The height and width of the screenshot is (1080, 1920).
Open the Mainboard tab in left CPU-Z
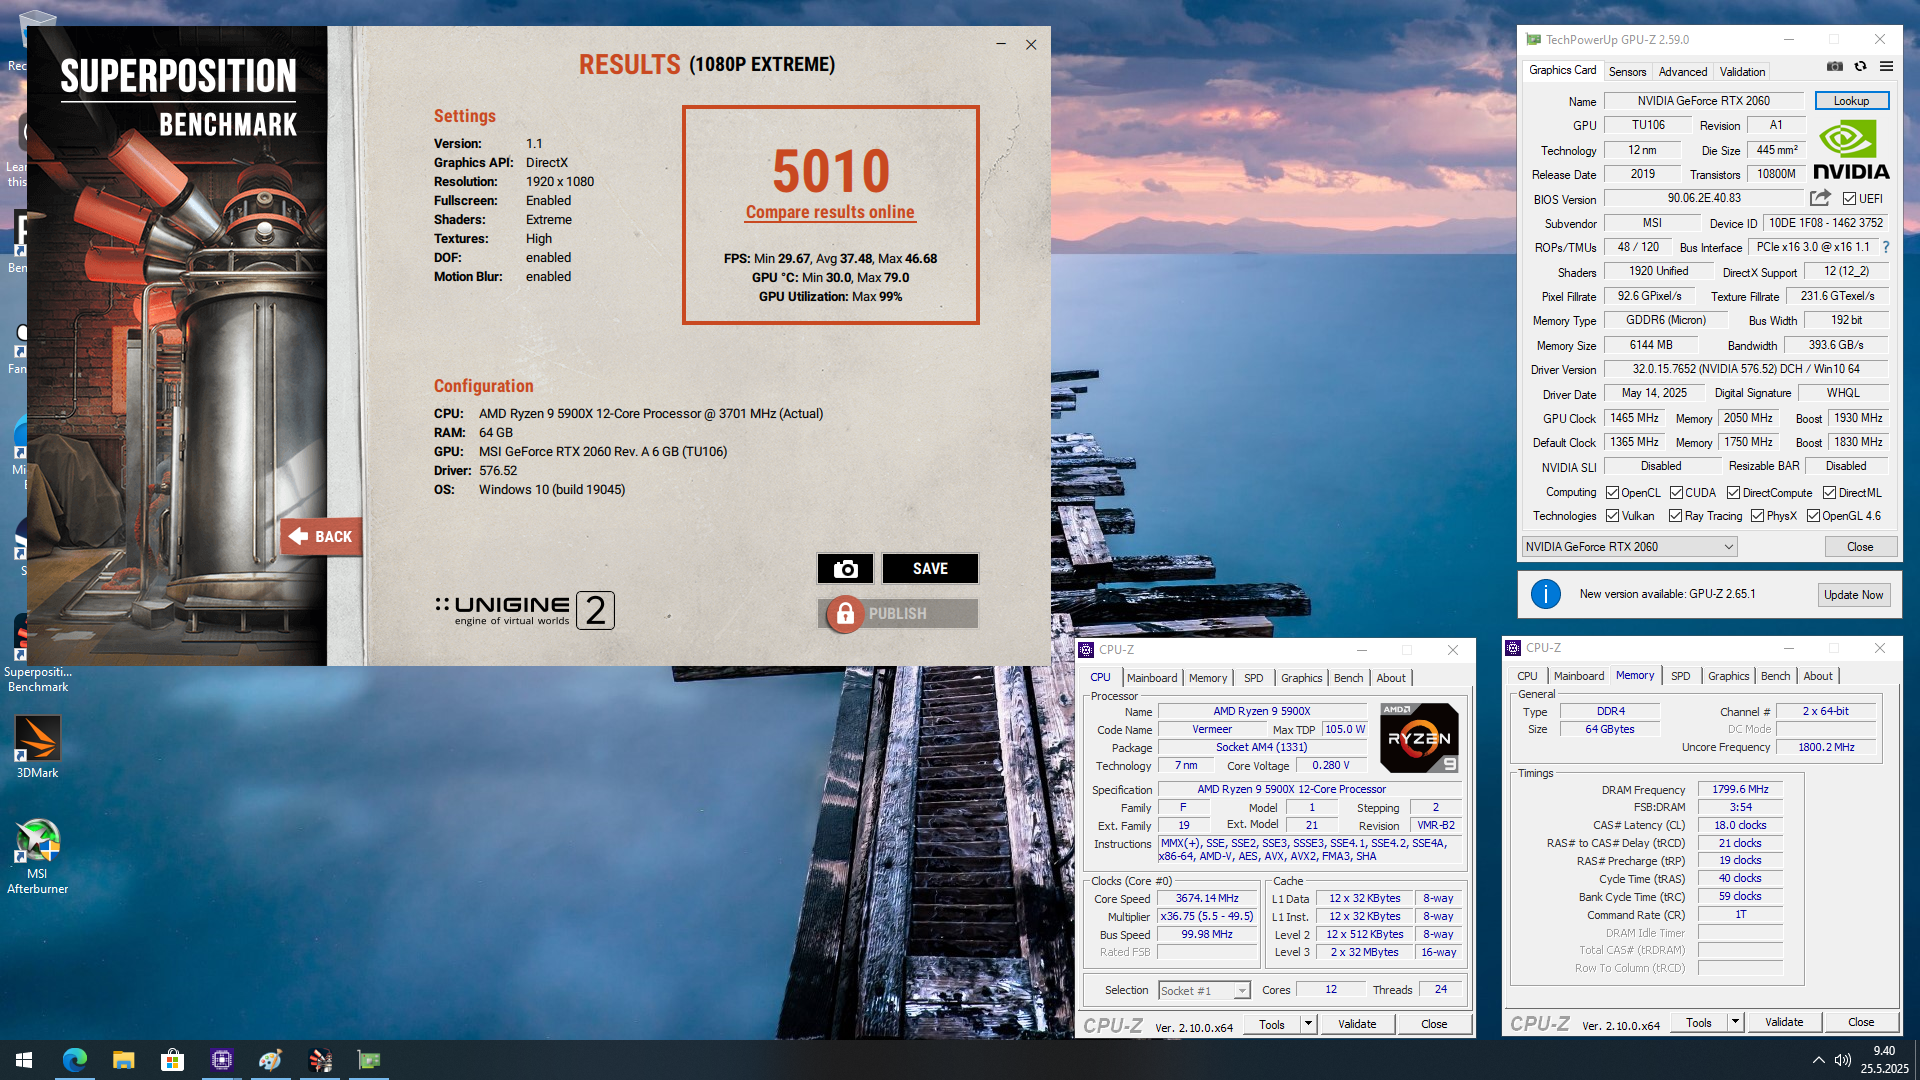tap(1152, 678)
